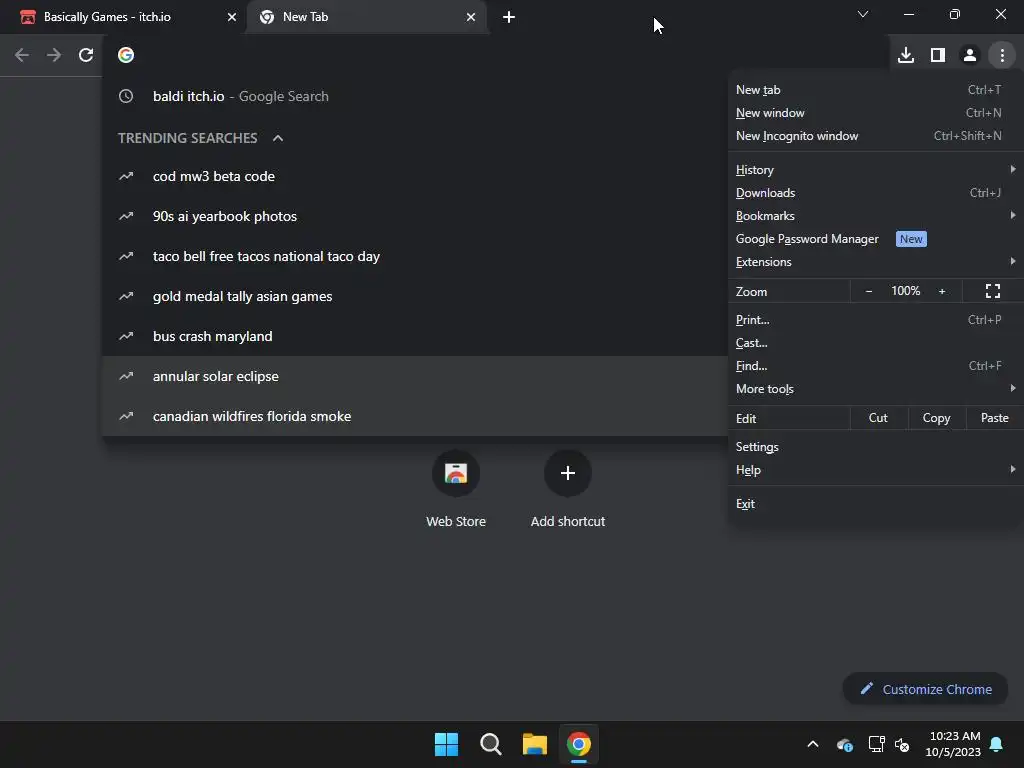This screenshot has height=768, width=1024.
Task: Click the network display tray icon
Action: pos(876,744)
